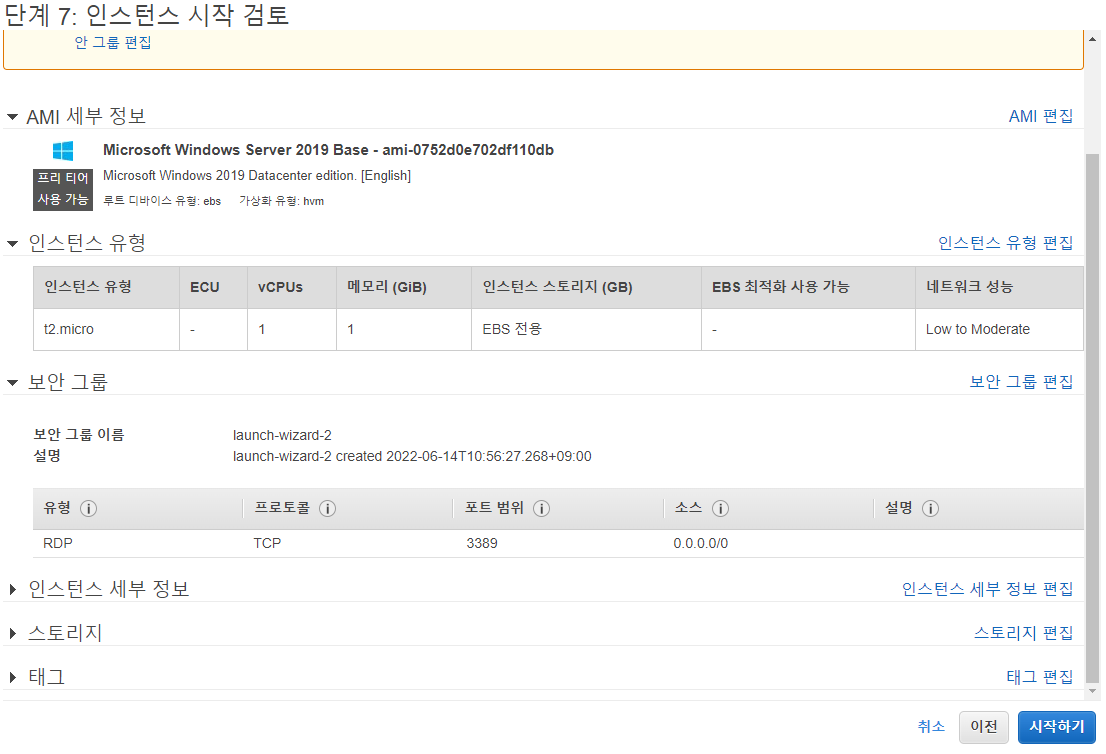
Task: Open the AMI 편집 link
Action: pyautogui.click(x=1040, y=116)
